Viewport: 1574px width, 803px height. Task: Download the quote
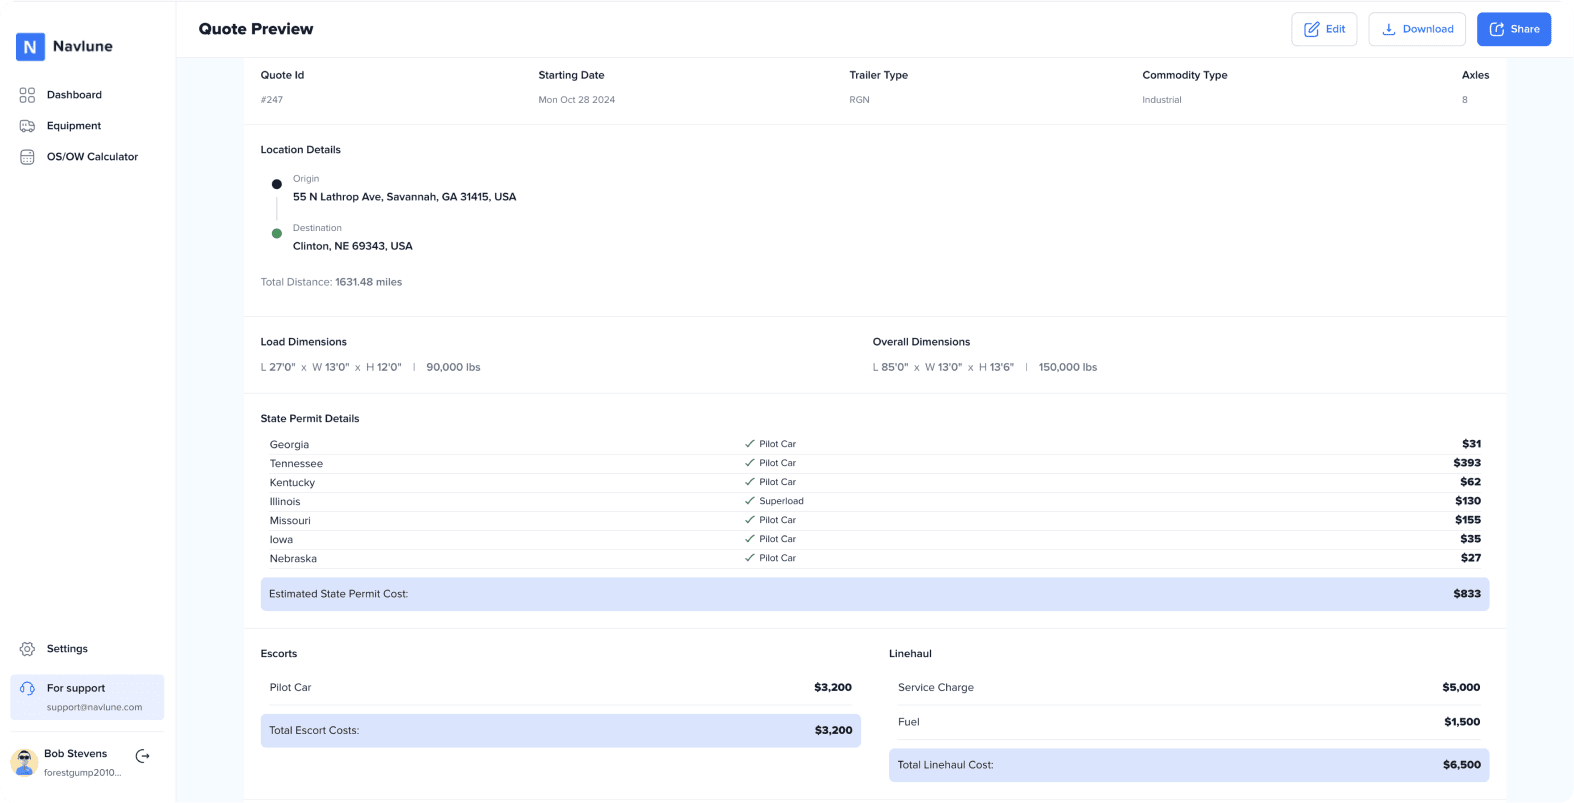click(x=1417, y=29)
